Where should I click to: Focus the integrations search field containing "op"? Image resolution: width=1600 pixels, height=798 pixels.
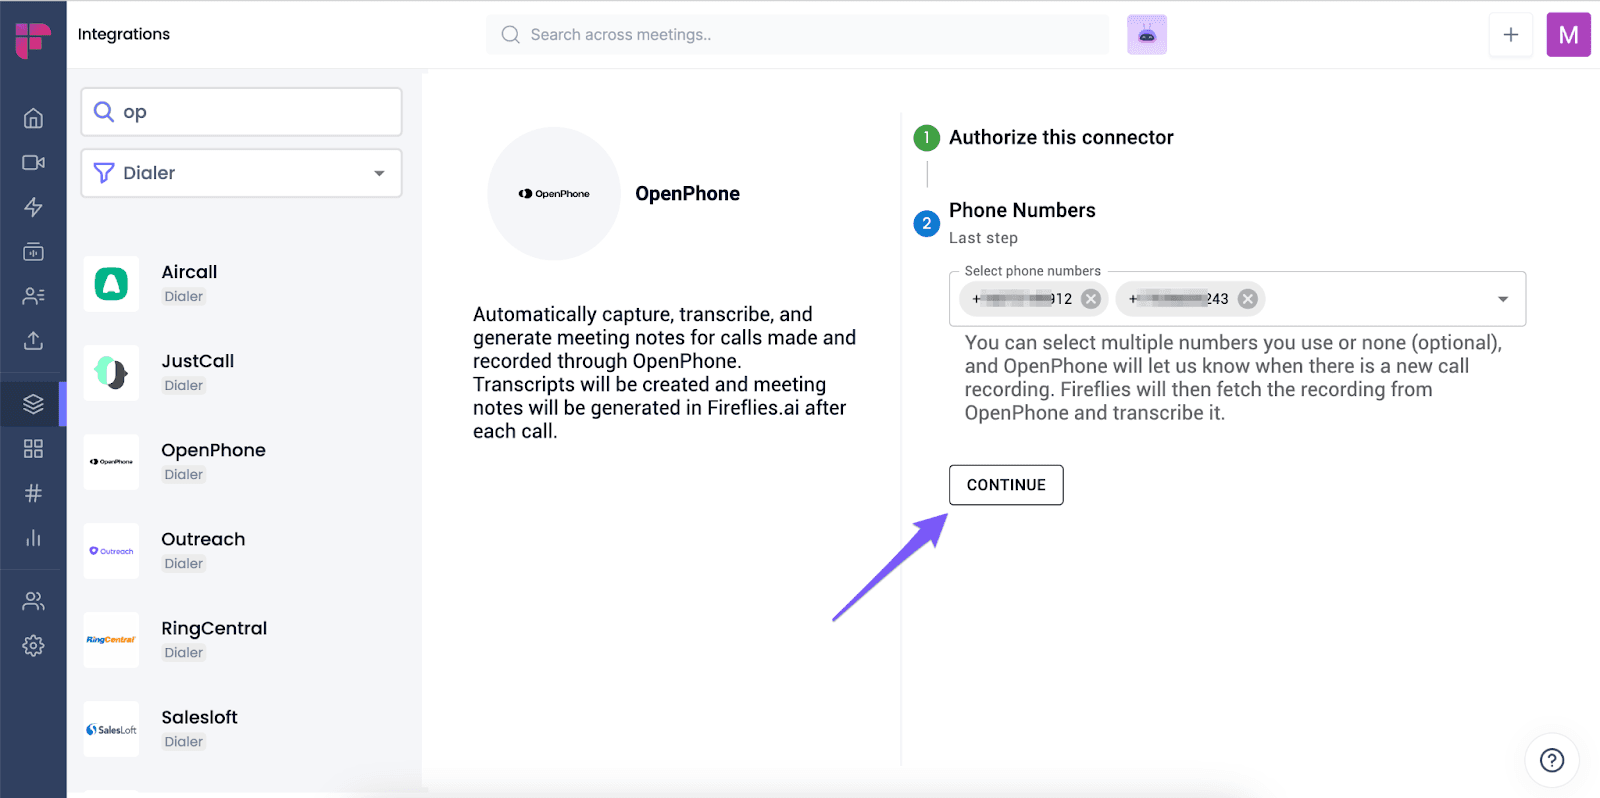click(x=241, y=112)
